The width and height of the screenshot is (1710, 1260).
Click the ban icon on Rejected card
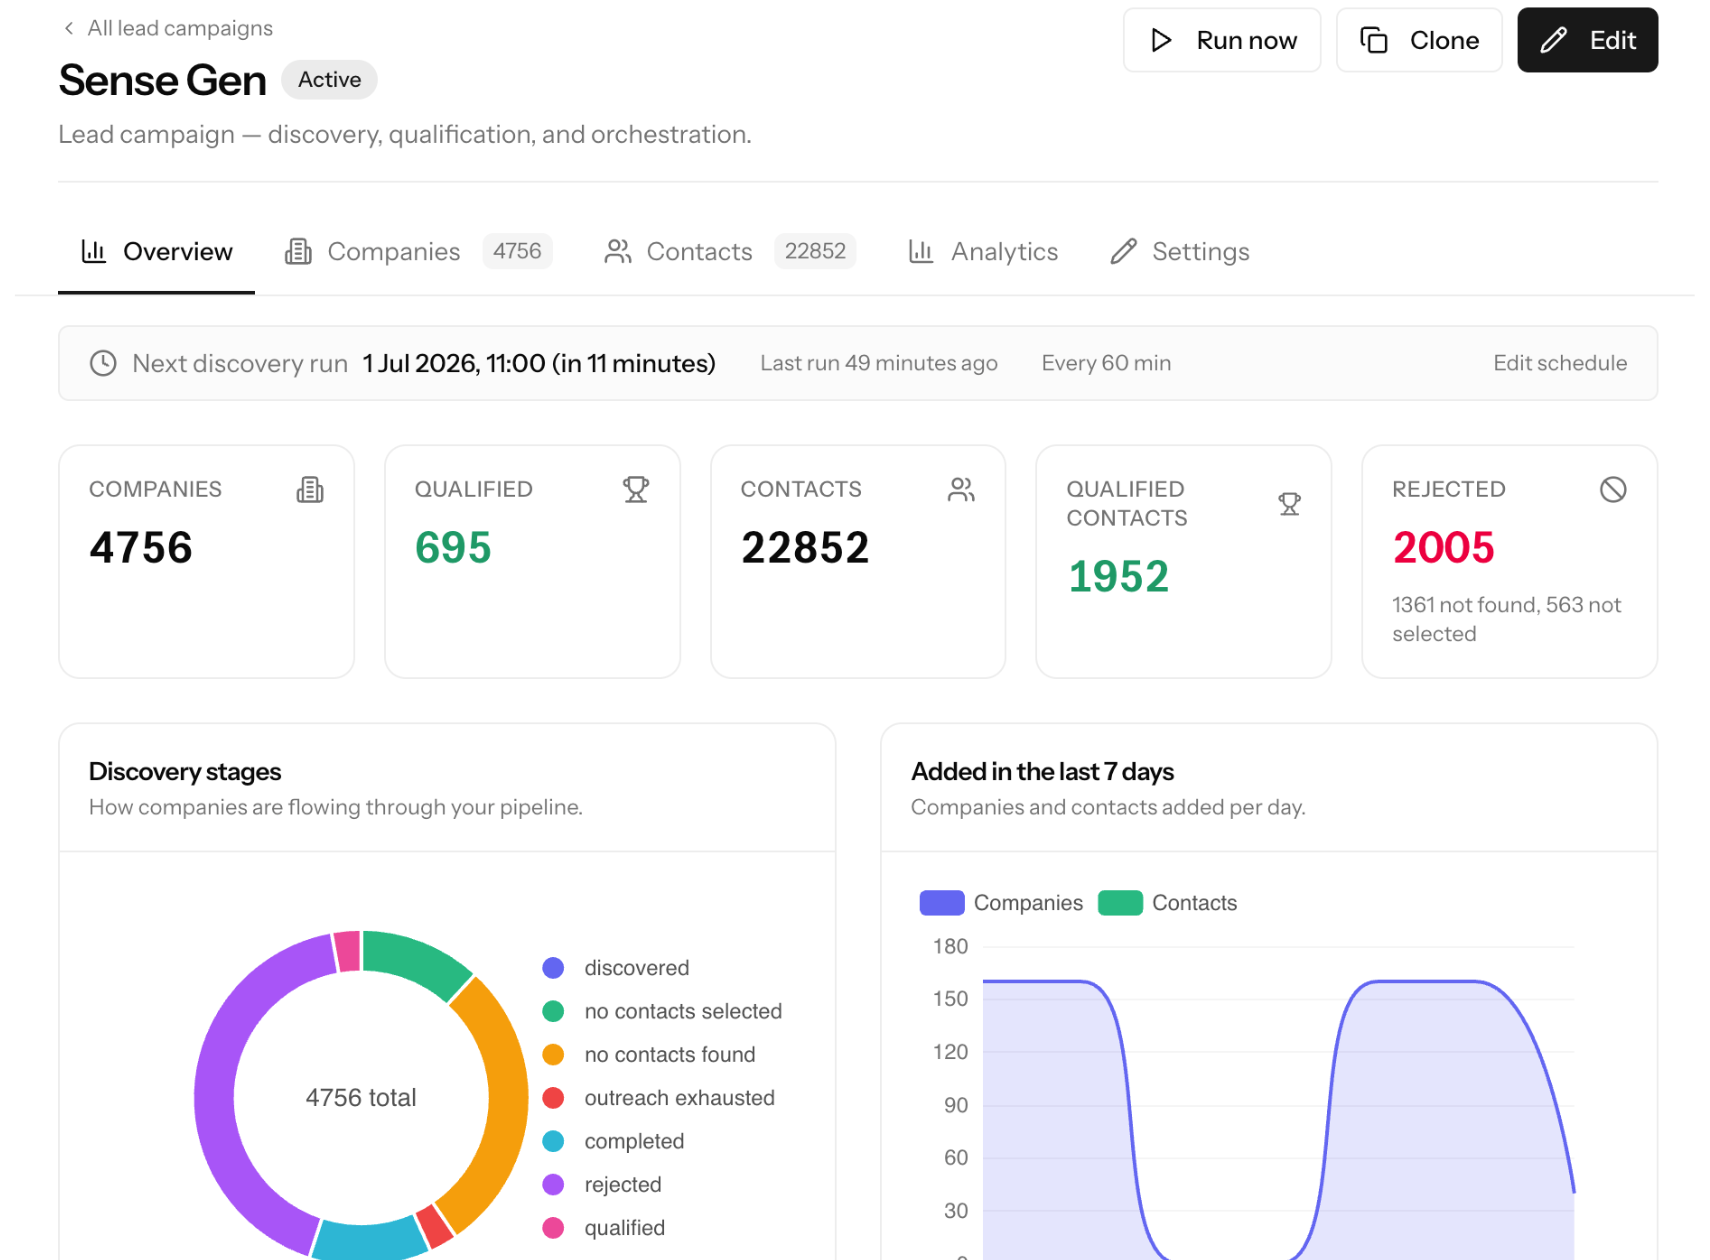pyautogui.click(x=1612, y=489)
